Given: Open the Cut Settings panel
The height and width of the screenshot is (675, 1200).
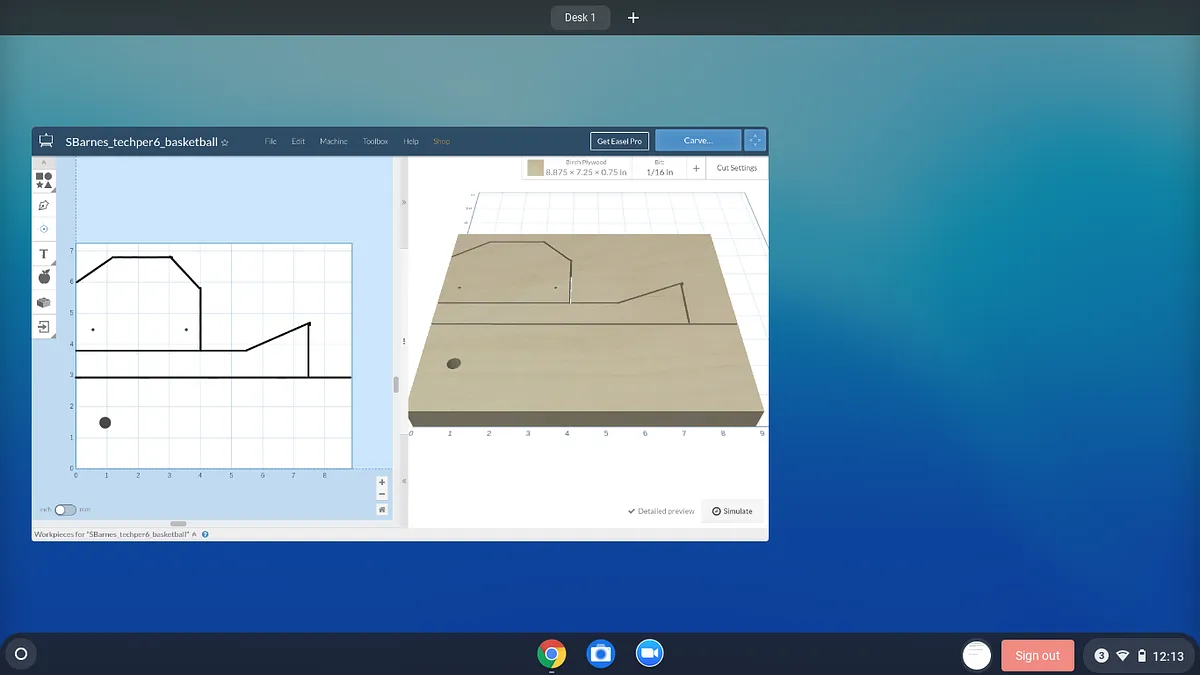Looking at the screenshot, I should click(x=737, y=168).
